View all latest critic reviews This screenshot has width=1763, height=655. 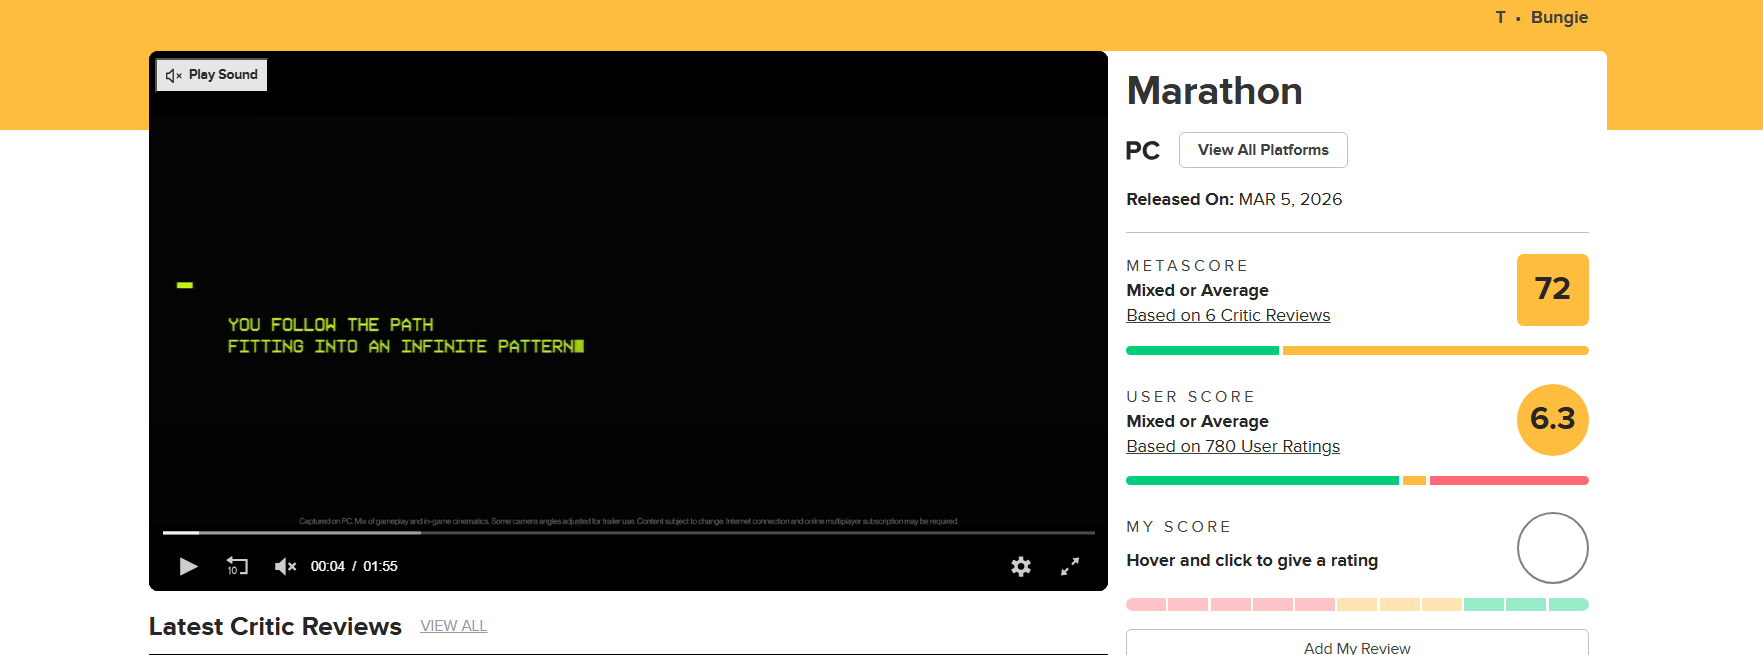[x=453, y=626]
